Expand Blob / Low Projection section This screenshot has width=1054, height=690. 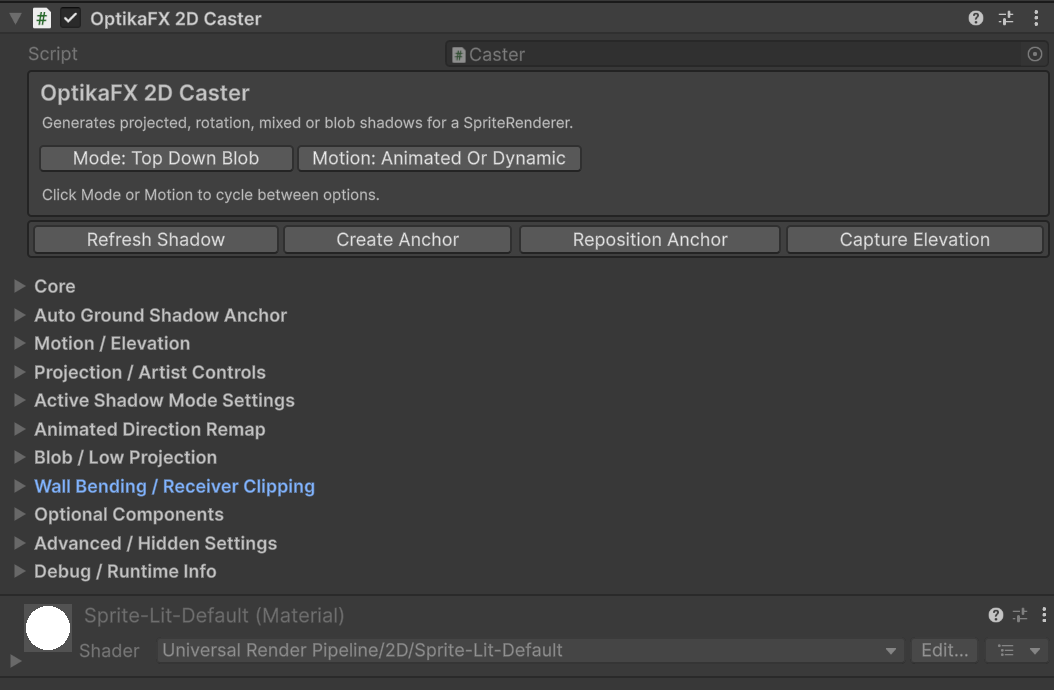19,457
